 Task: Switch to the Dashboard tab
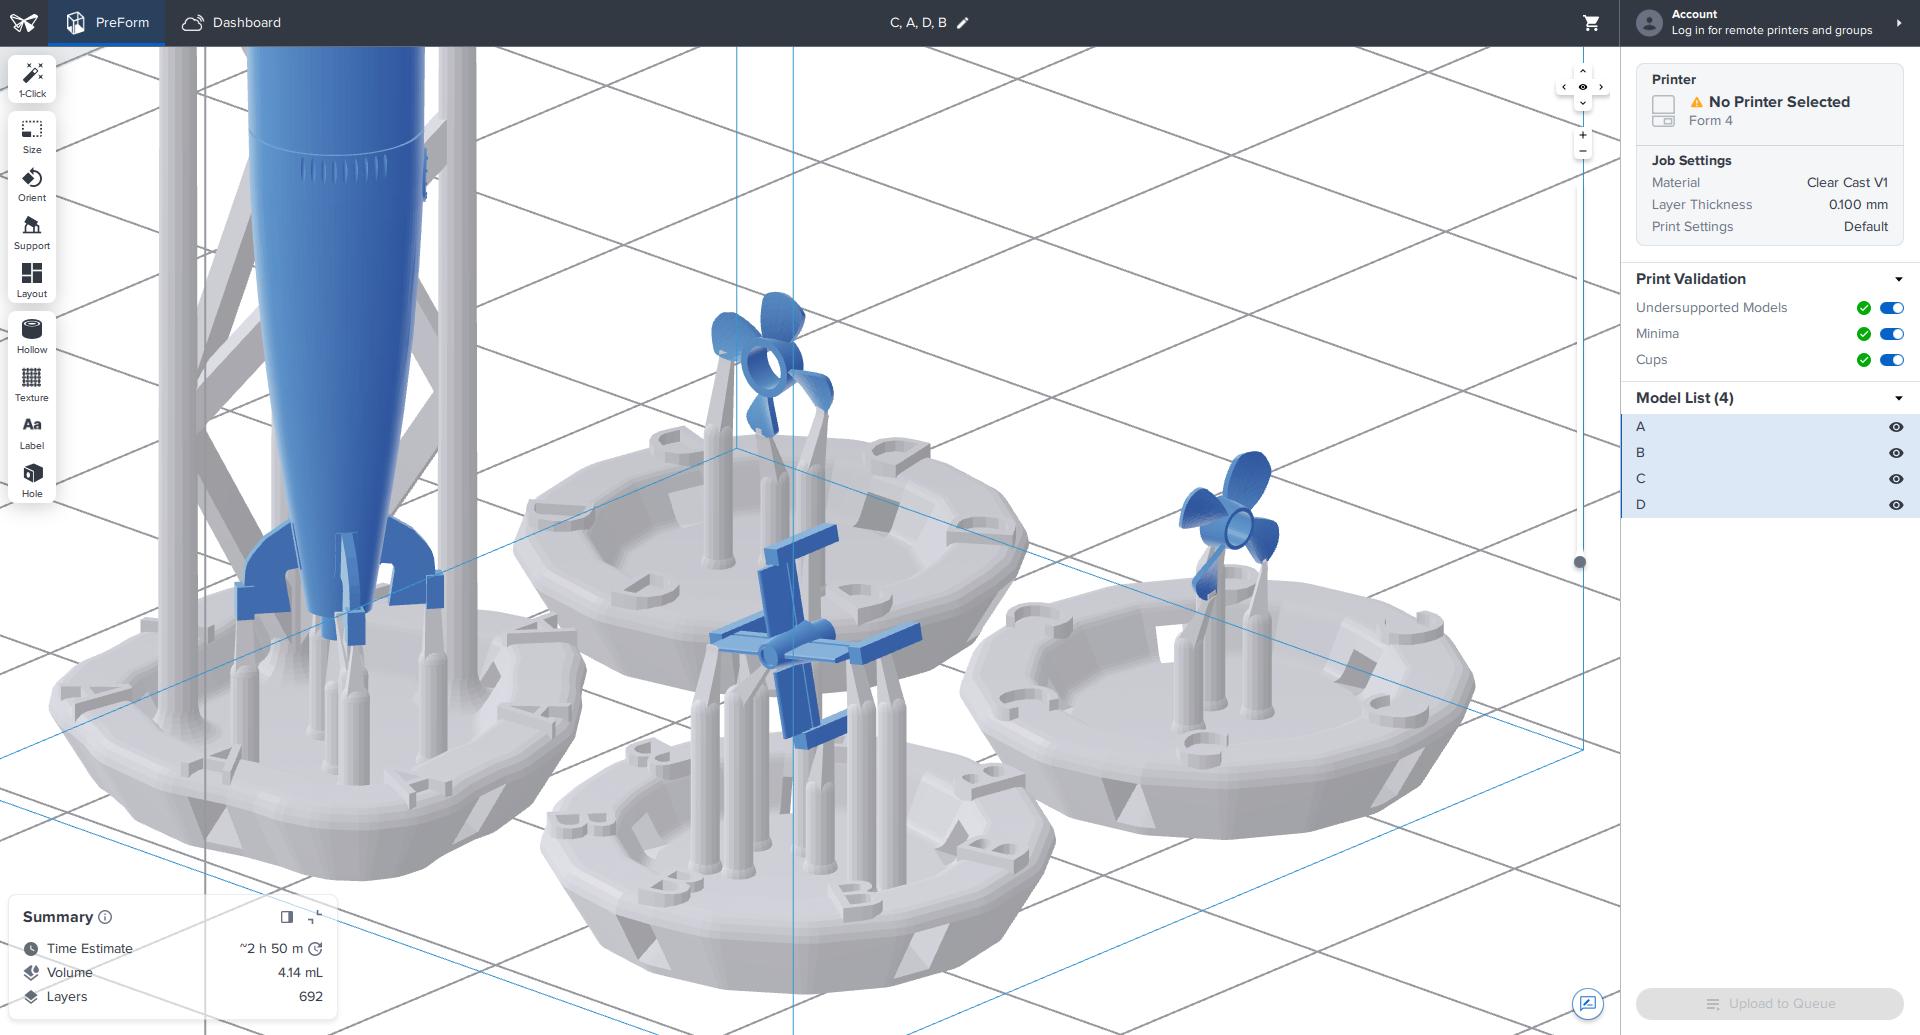(x=231, y=22)
